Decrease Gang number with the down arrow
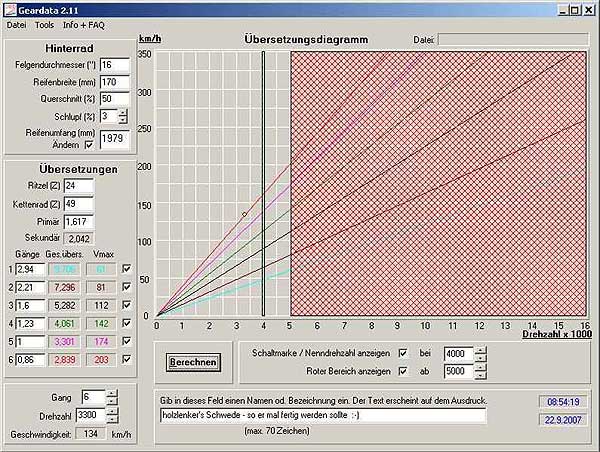 [112, 402]
